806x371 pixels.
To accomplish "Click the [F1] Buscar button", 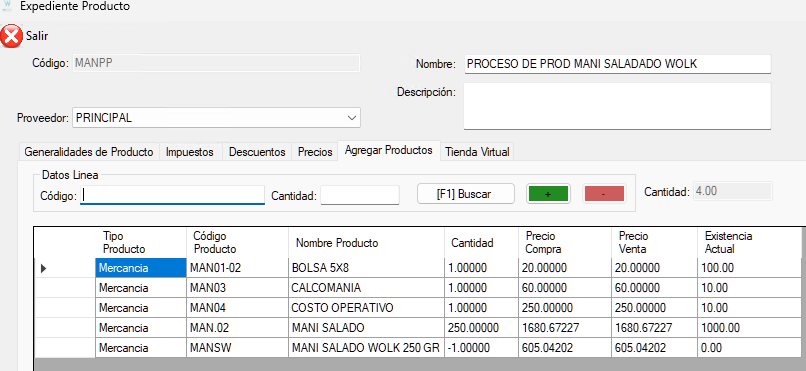I will coord(466,194).
